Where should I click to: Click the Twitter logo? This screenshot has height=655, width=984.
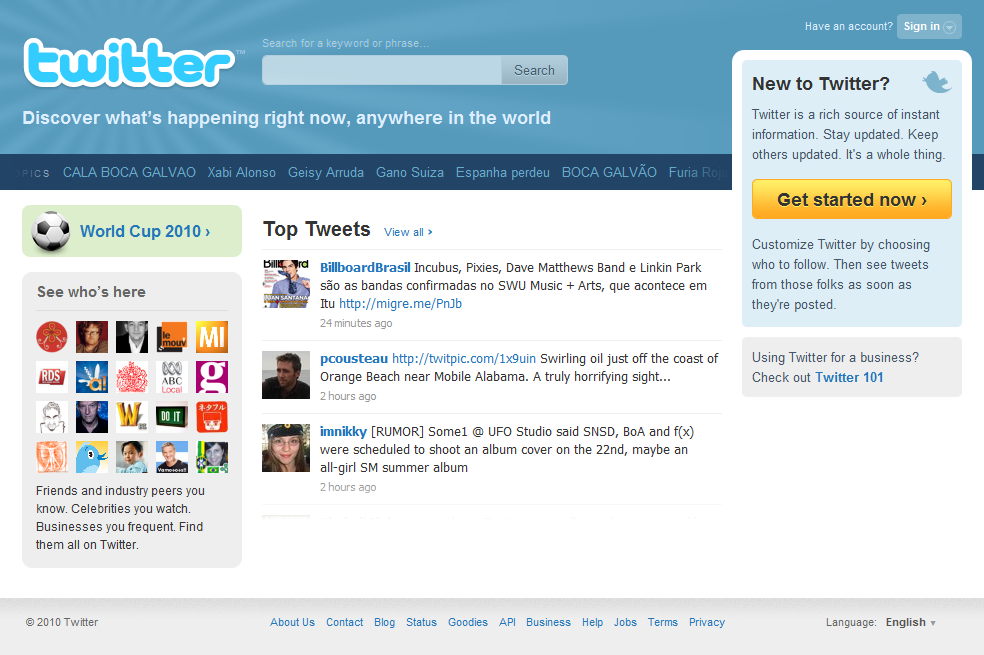(x=129, y=63)
